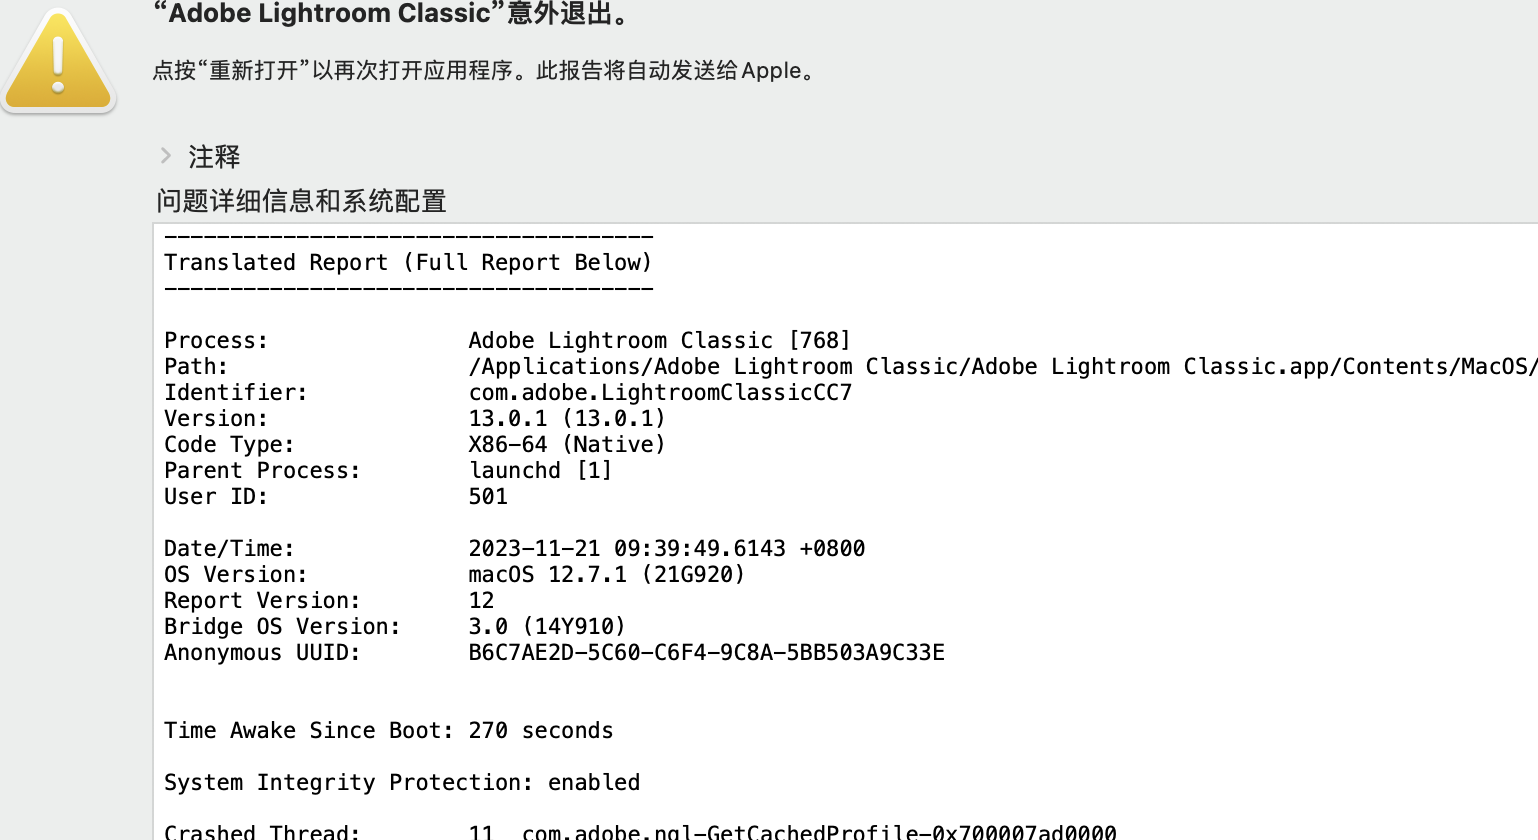This screenshot has height=840, width=1538.
Task: Expand the 注释 disclosure arrow
Action: pos(166,156)
